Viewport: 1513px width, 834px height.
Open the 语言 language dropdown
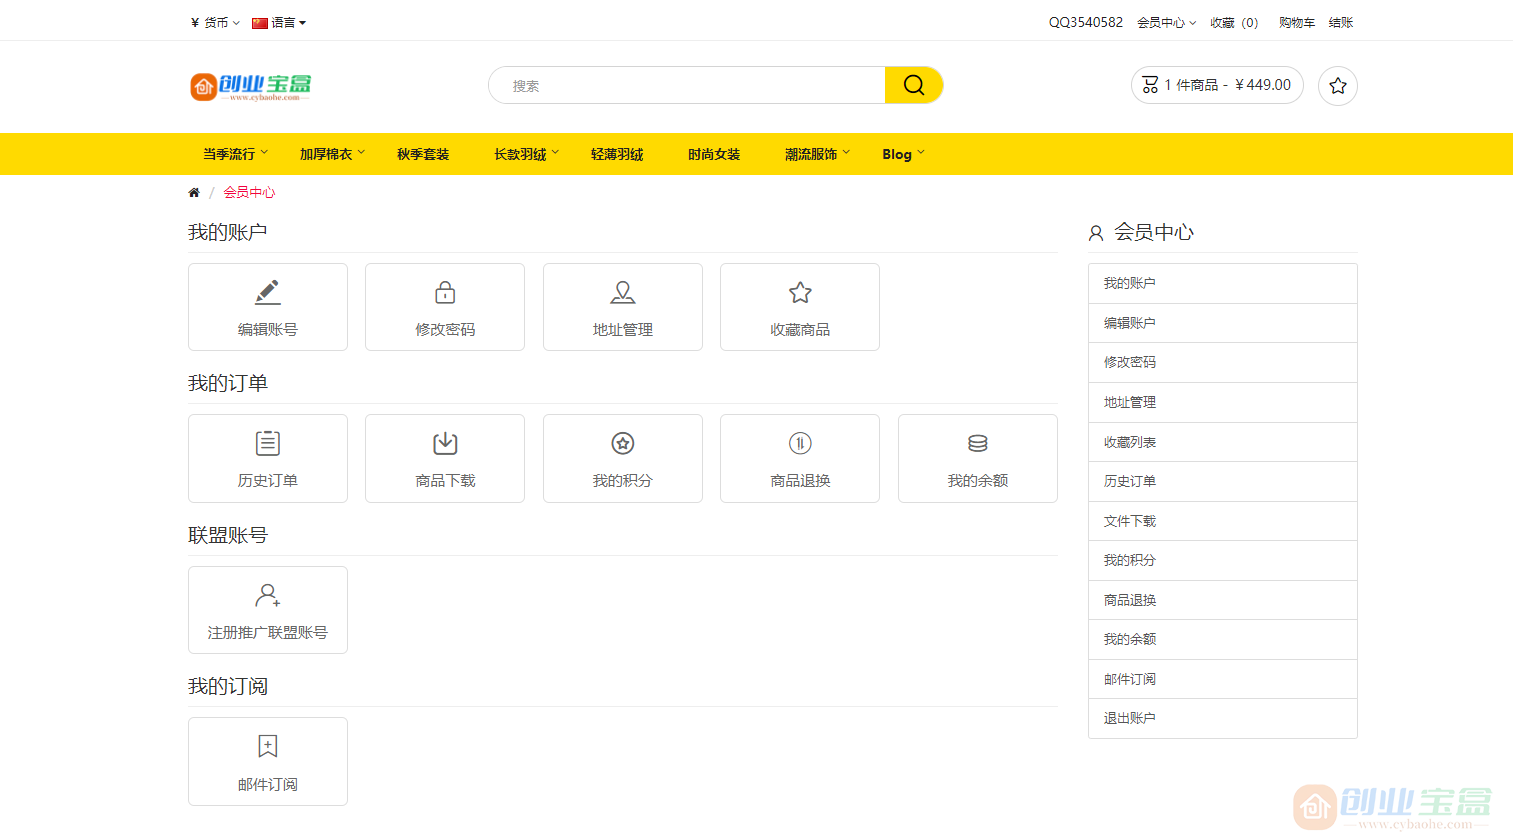279,21
